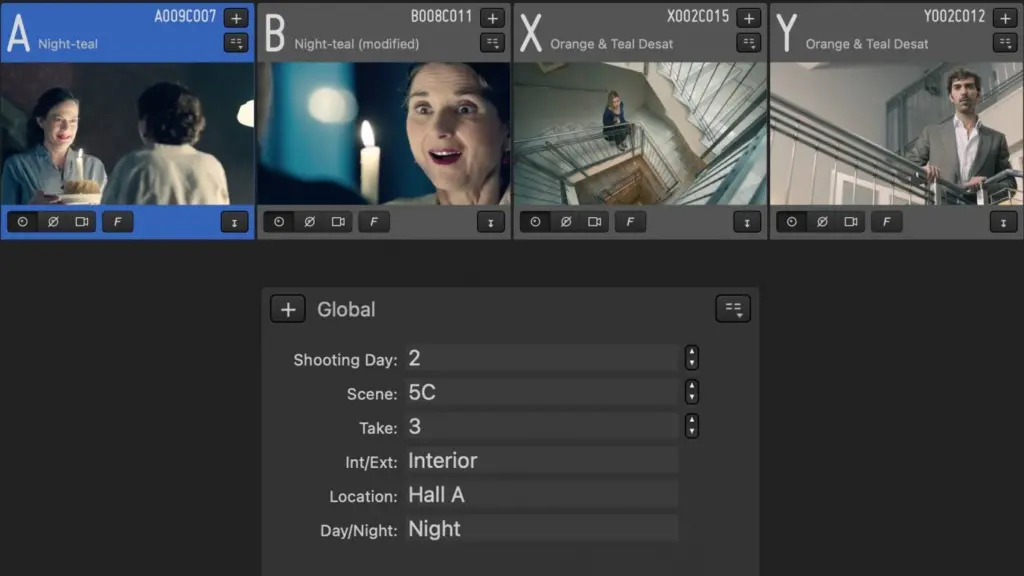Click the circular target icon under slot A
The height and width of the screenshot is (576, 1024).
[x=23, y=222]
